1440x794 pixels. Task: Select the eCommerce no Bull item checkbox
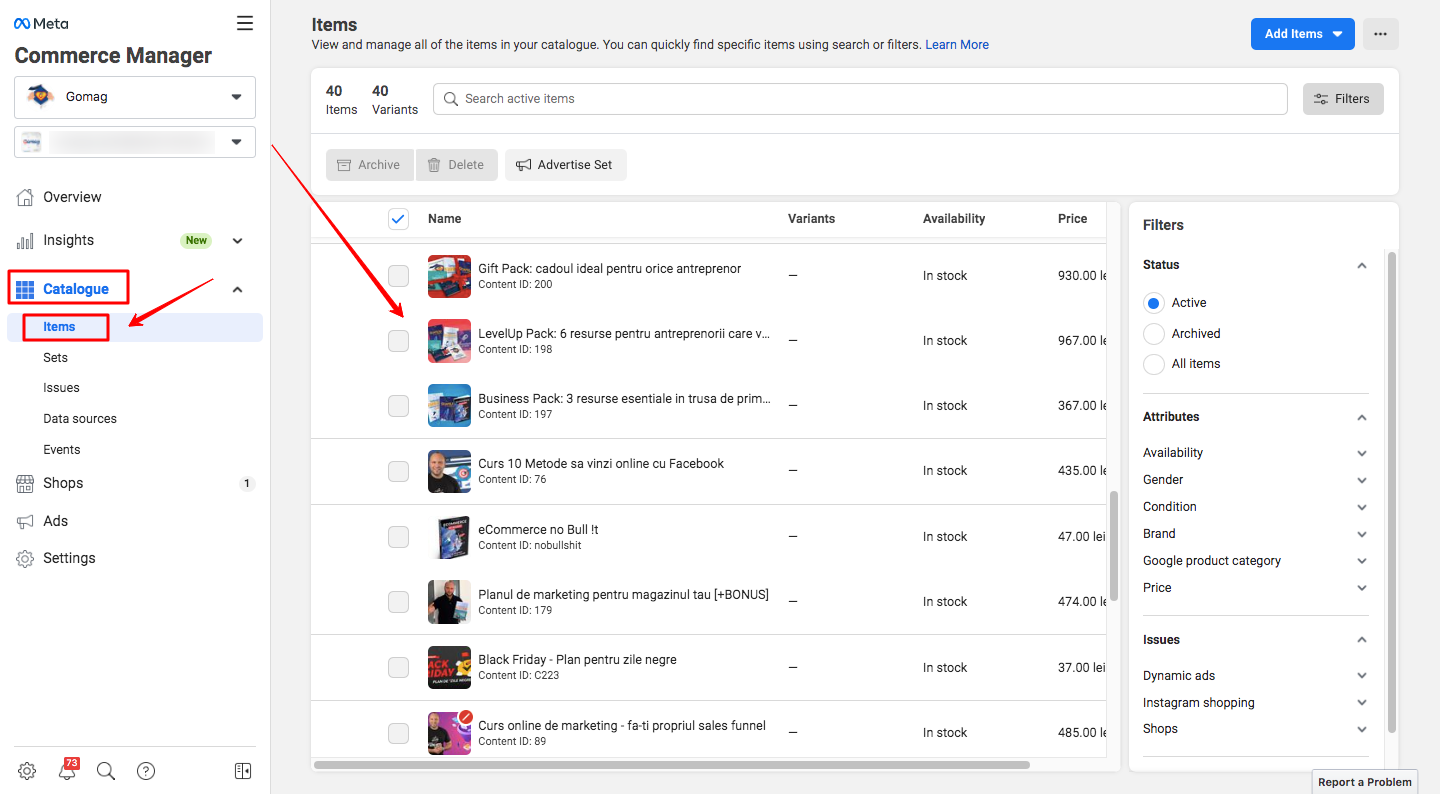coord(398,537)
